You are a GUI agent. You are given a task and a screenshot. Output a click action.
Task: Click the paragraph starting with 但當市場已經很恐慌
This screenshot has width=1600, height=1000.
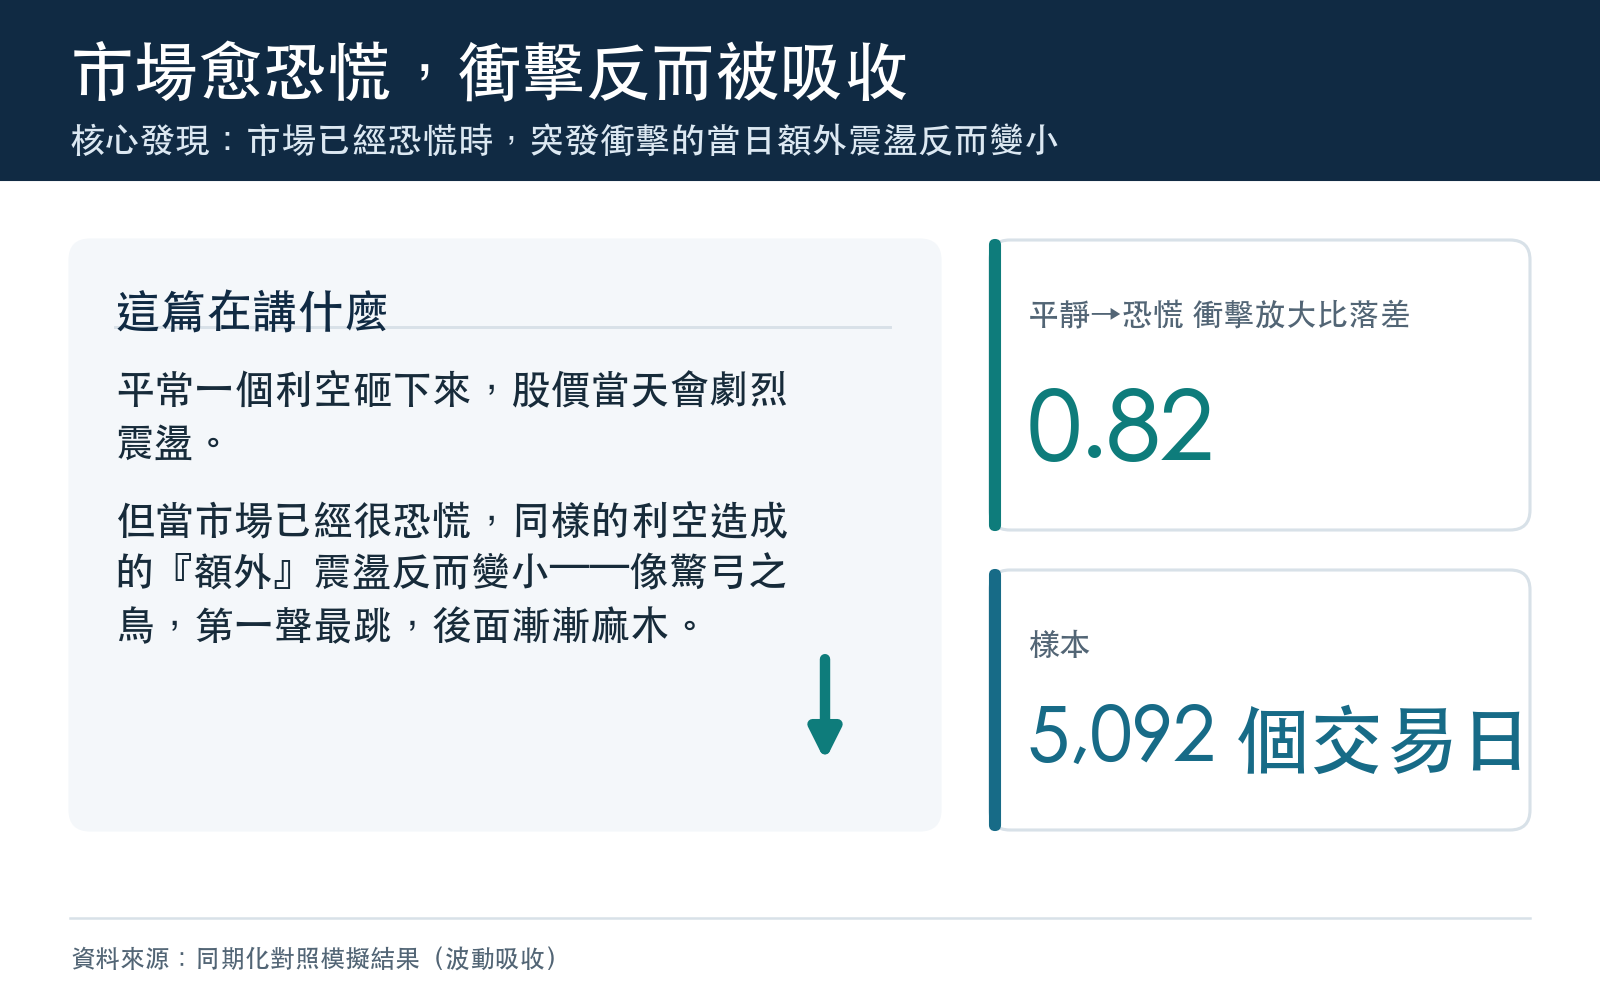(x=452, y=573)
